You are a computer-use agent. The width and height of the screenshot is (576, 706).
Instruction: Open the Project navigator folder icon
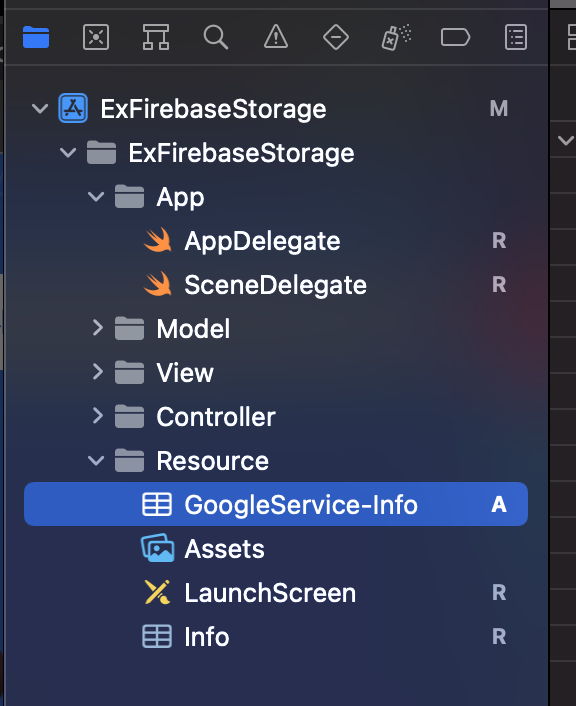pos(36,37)
